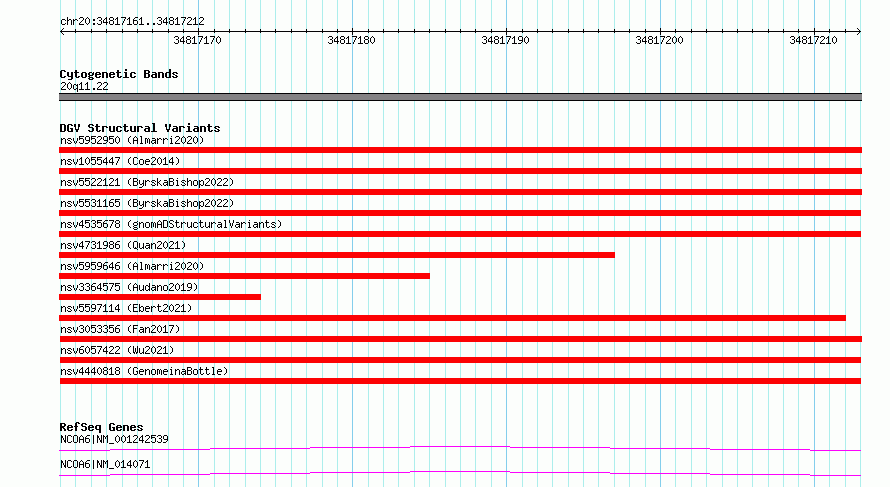Select the Cytogenetic Bands track title
Screen dimensions: 890x487
click(x=119, y=74)
